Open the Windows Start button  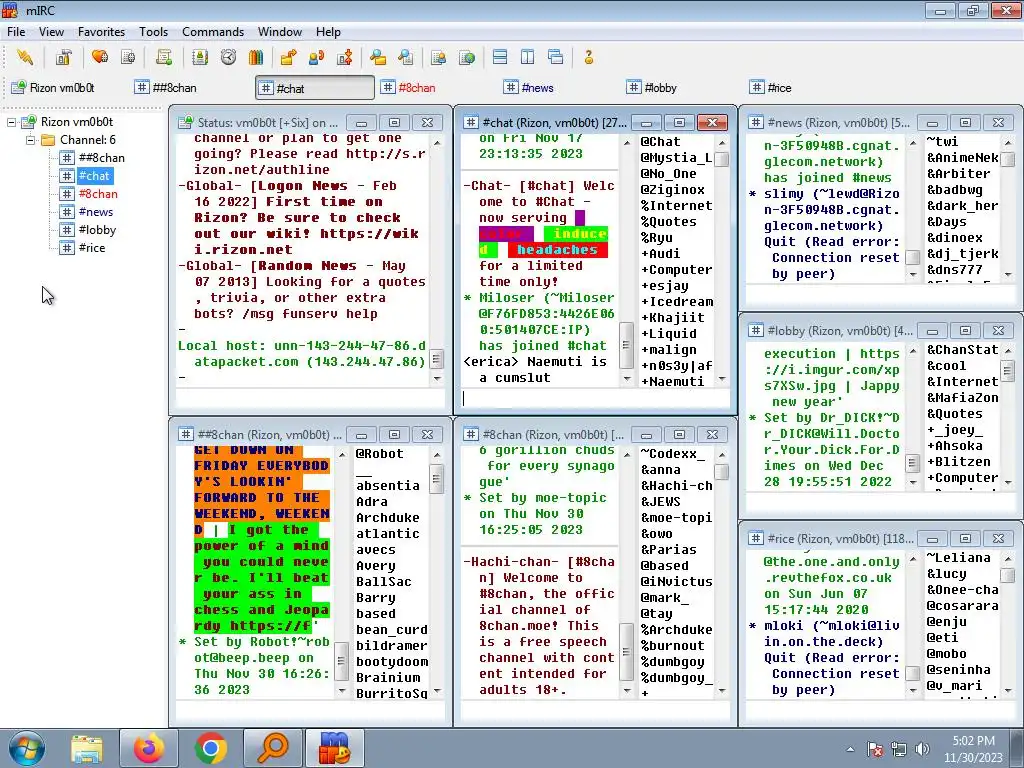(x=27, y=748)
